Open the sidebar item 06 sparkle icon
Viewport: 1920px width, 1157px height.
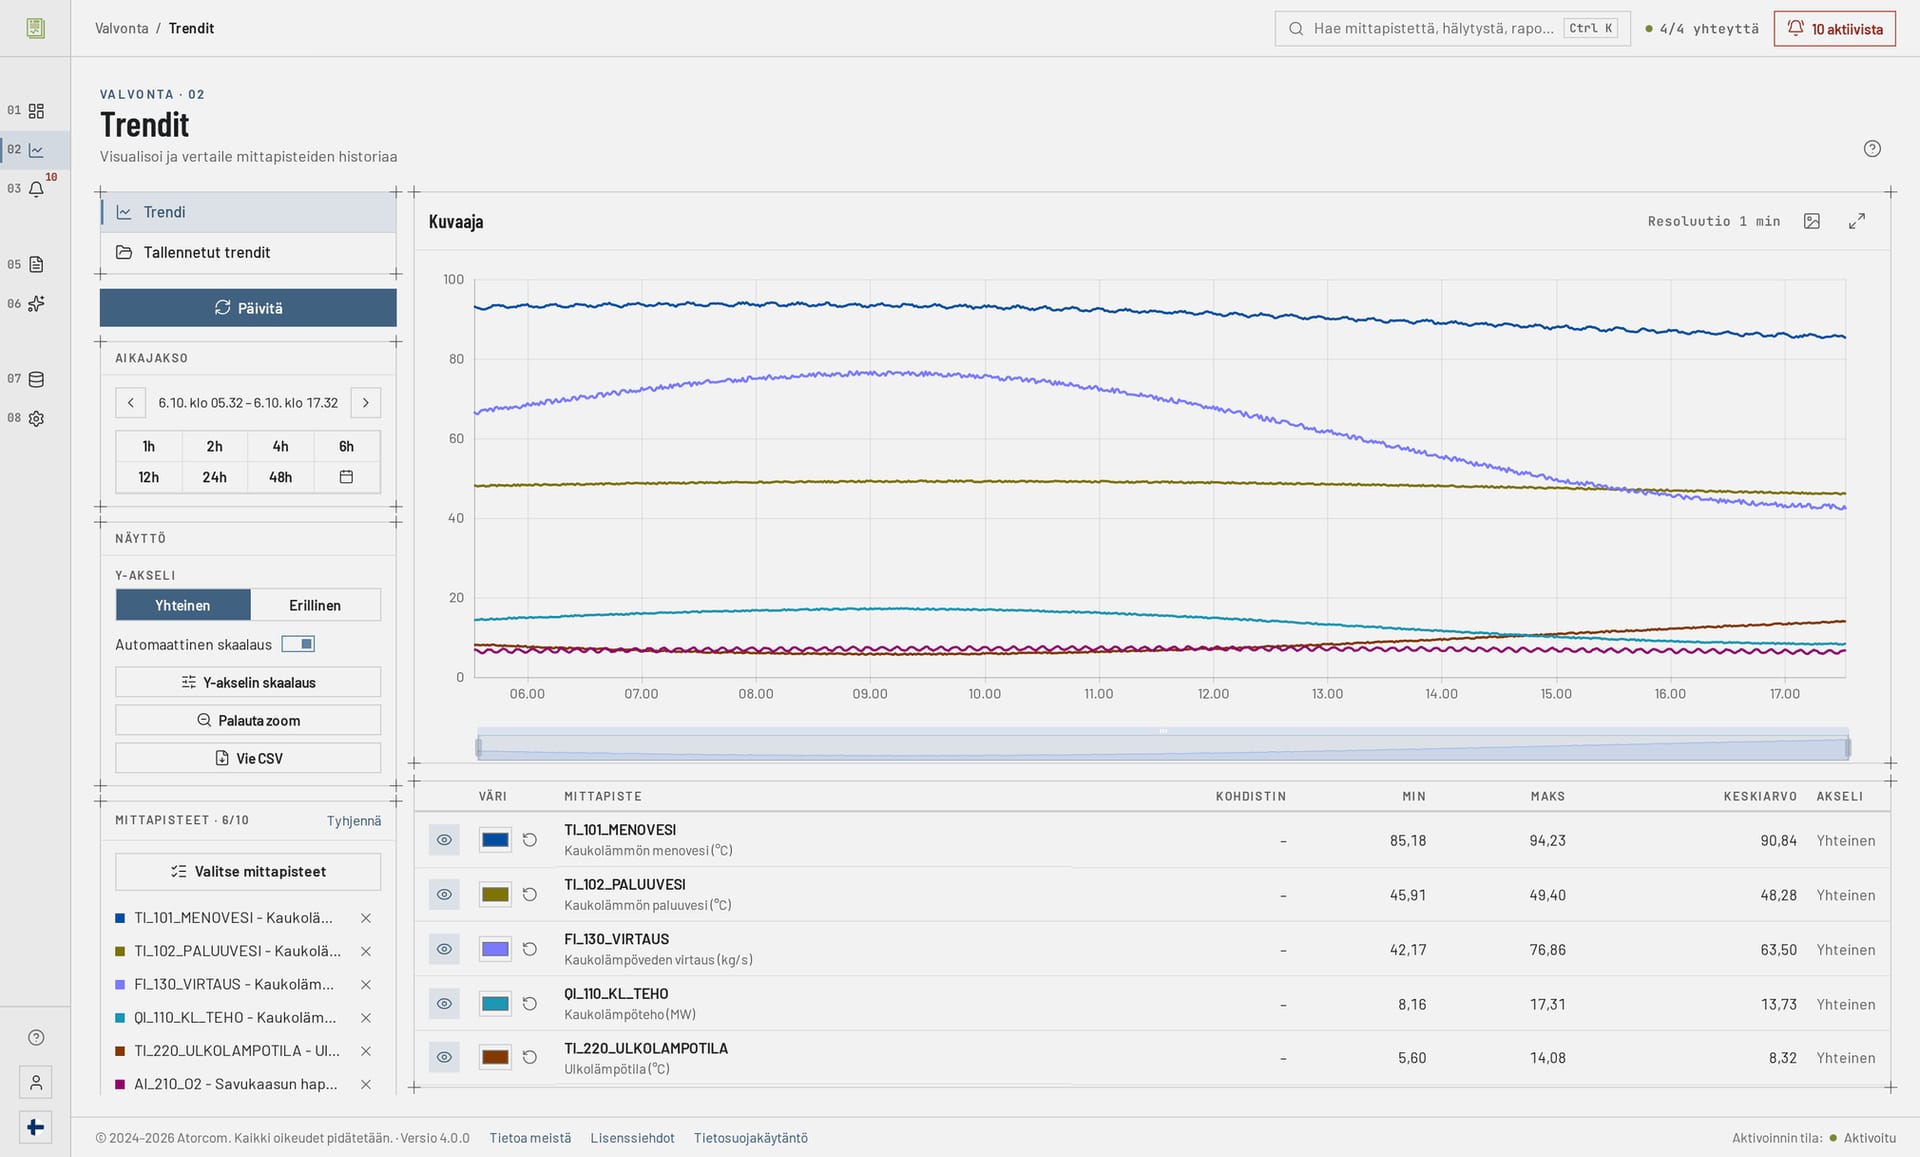click(36, 304)
